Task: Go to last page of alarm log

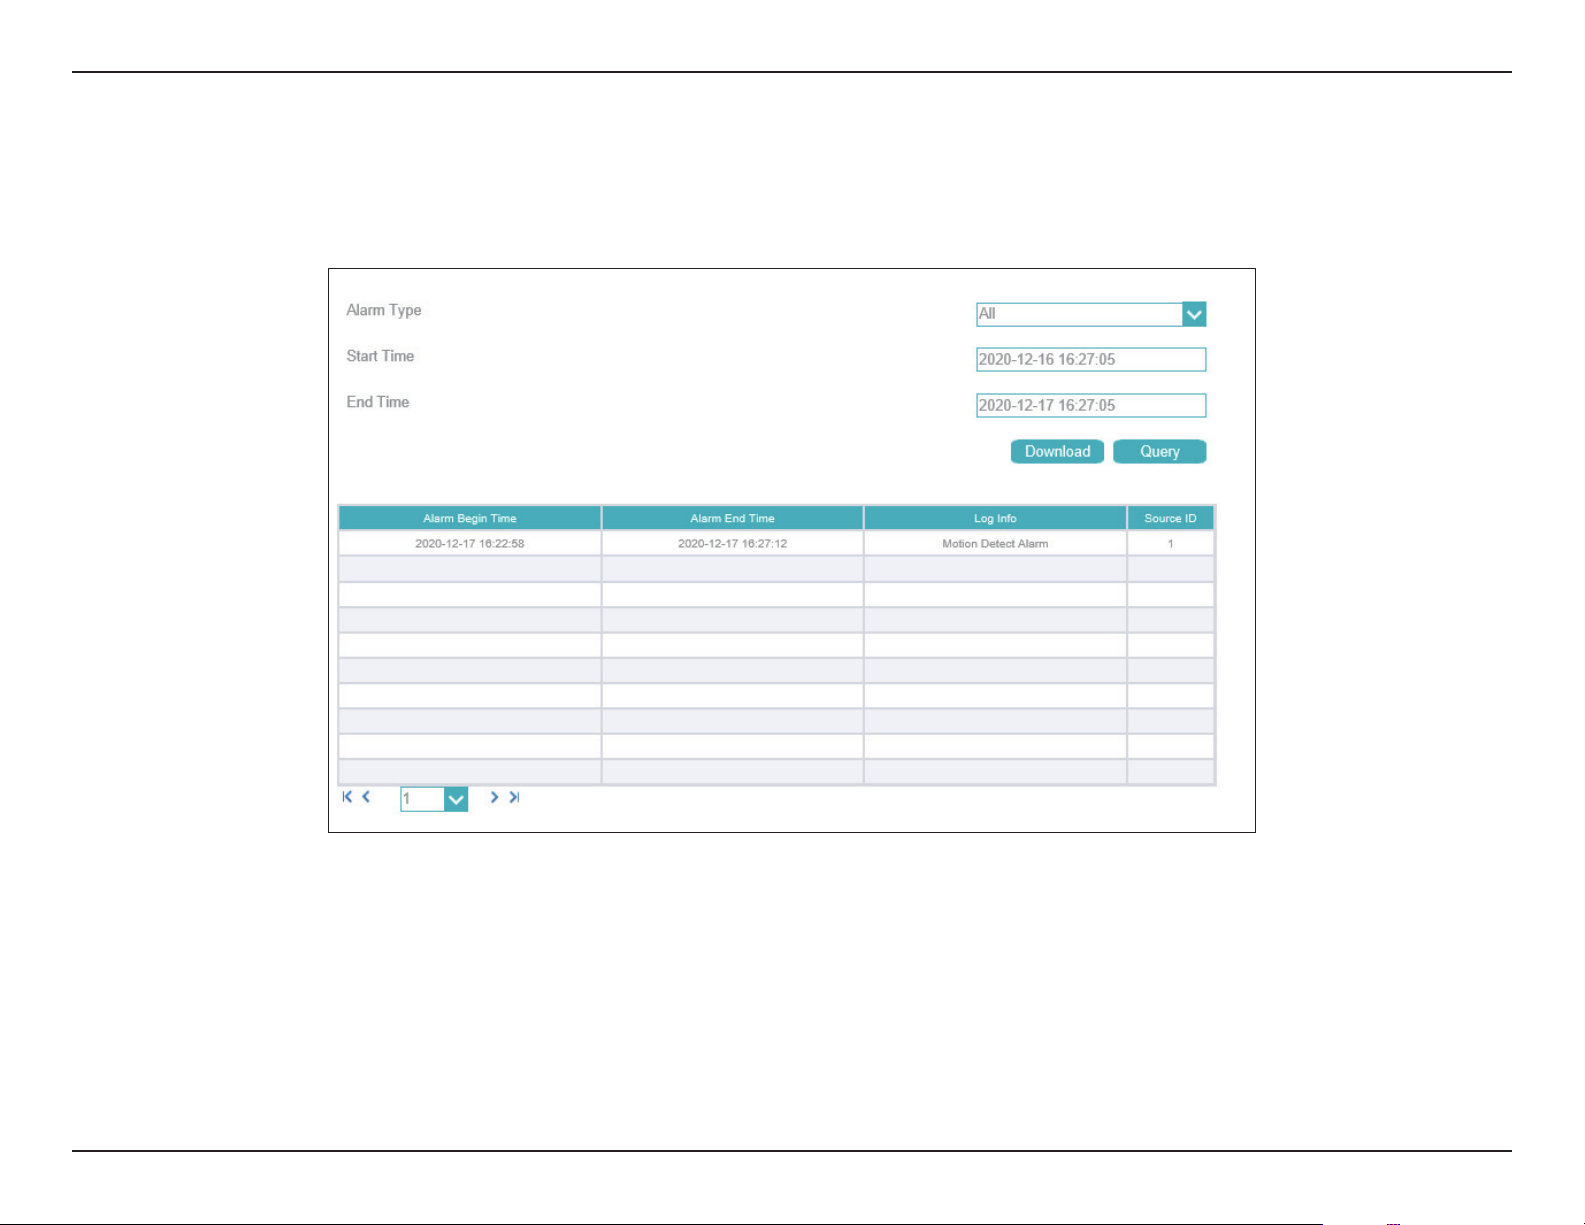Action: click(514, 797)
